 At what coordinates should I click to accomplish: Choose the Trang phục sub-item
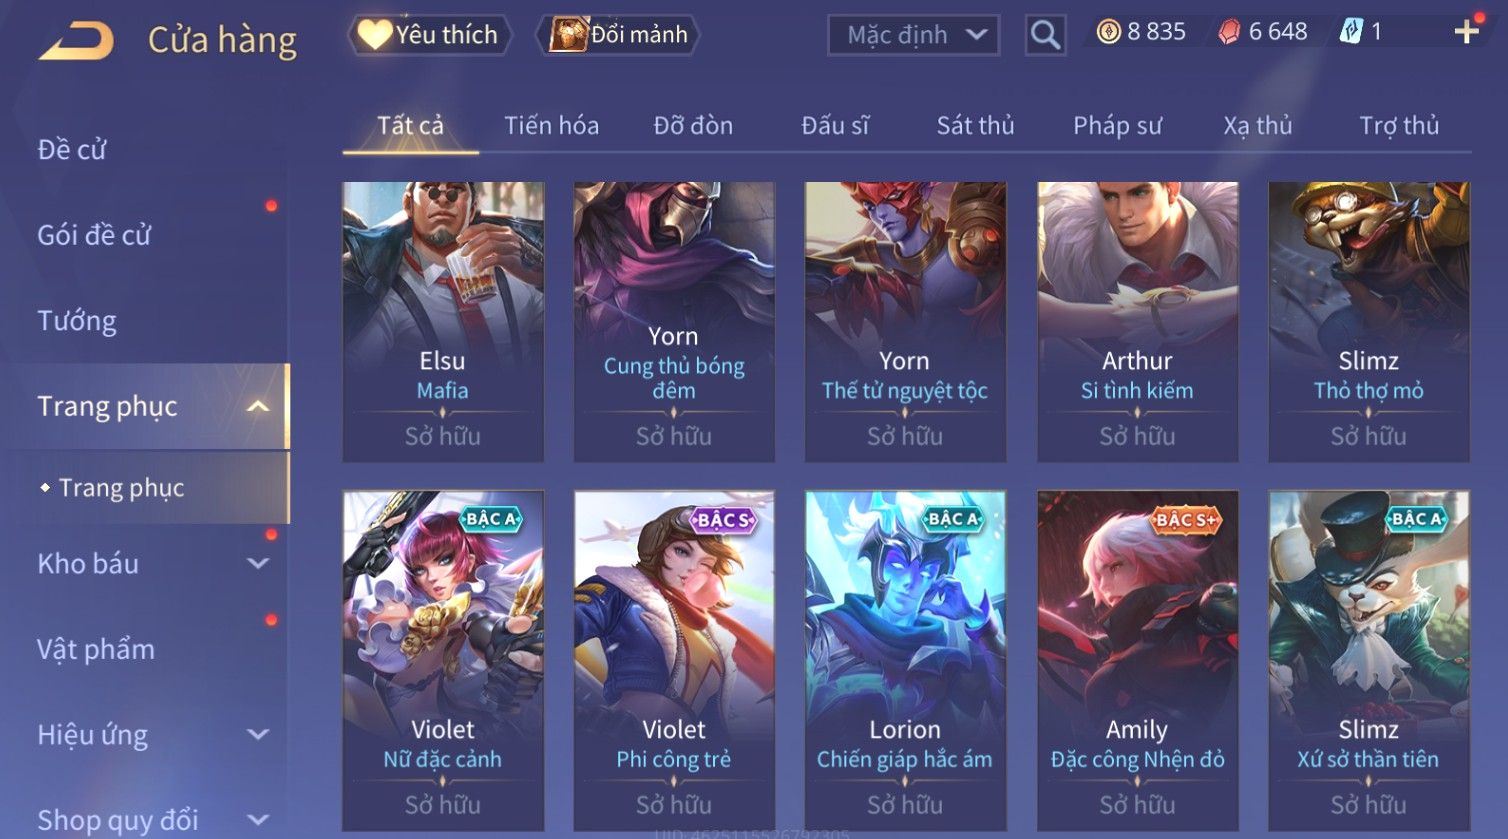point(122,488)
